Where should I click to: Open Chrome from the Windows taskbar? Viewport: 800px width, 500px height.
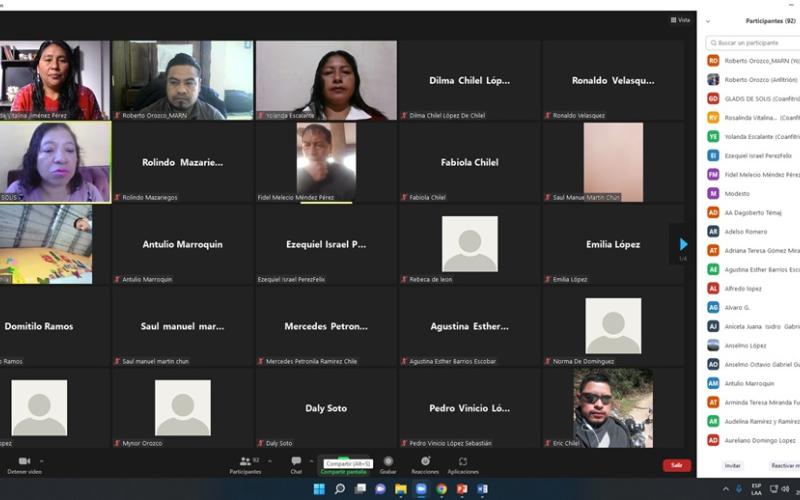[x=441, y=489]
